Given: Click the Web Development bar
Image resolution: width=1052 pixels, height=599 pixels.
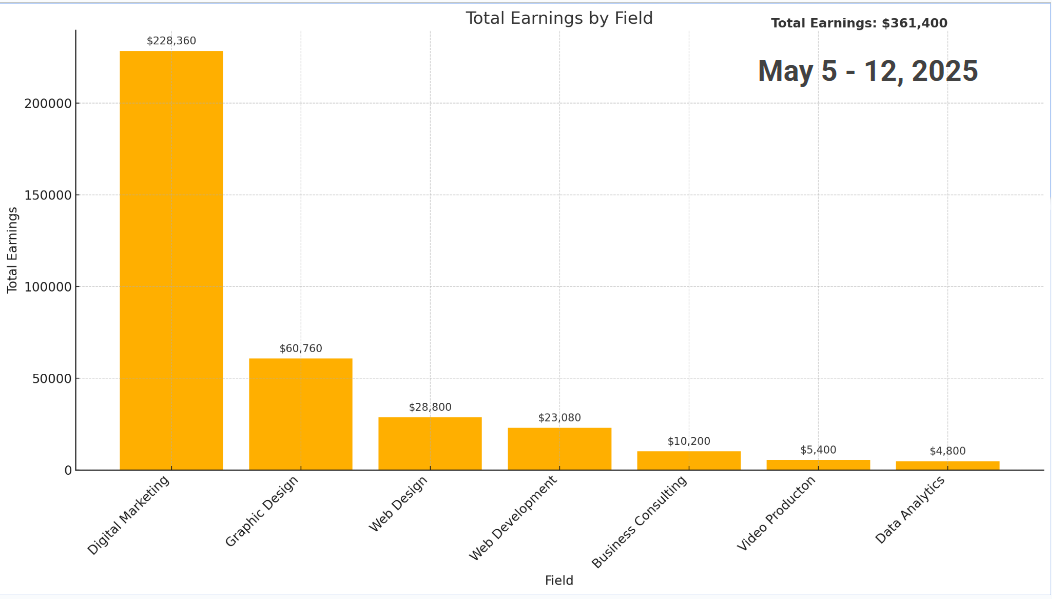Looking at the screenshot, I should pos(560,449).
